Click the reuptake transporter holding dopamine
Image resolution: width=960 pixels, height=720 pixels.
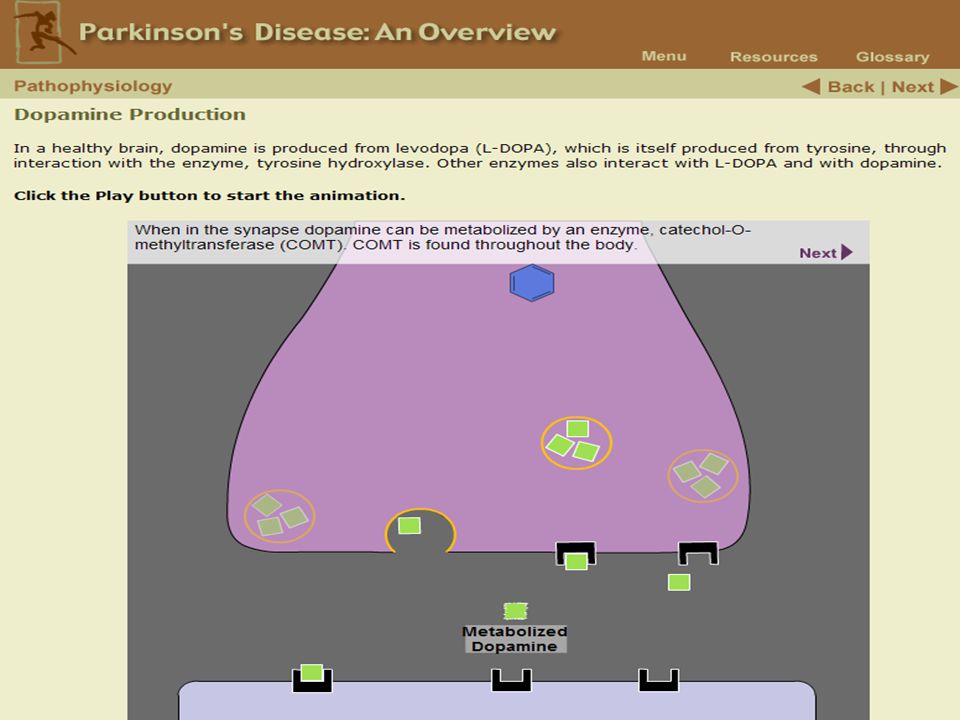tap(576, 555)
